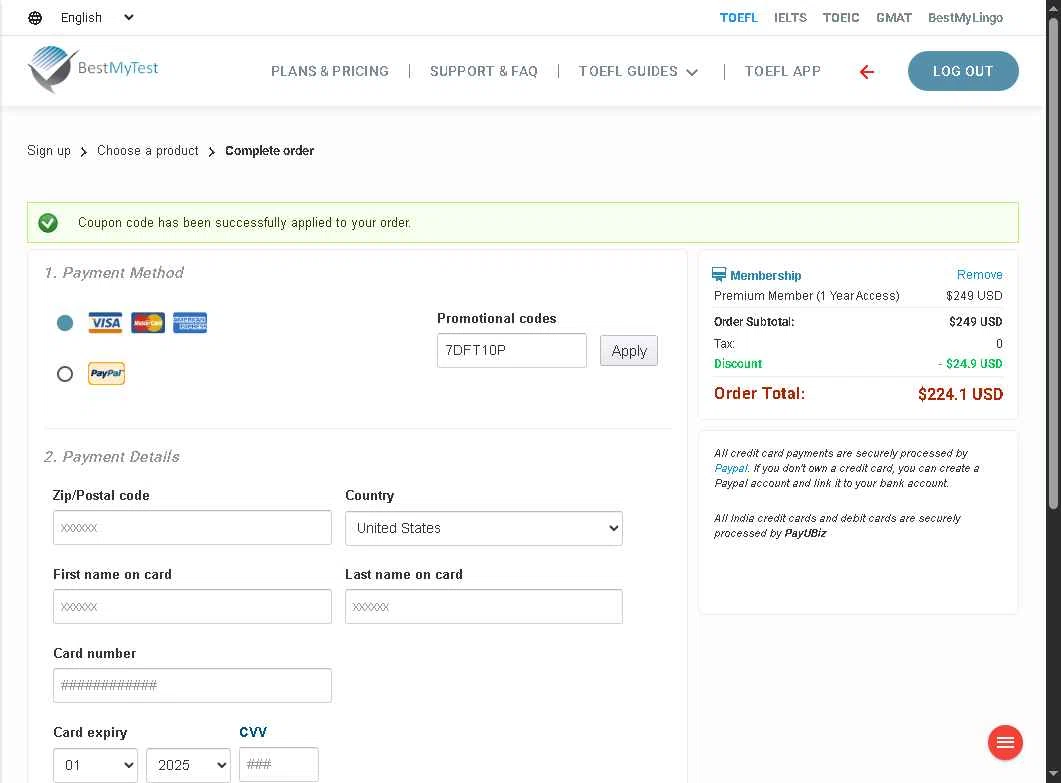Click the globe language icon
The height and width of the screenshot is (783, 1061).
click(35, 18)
